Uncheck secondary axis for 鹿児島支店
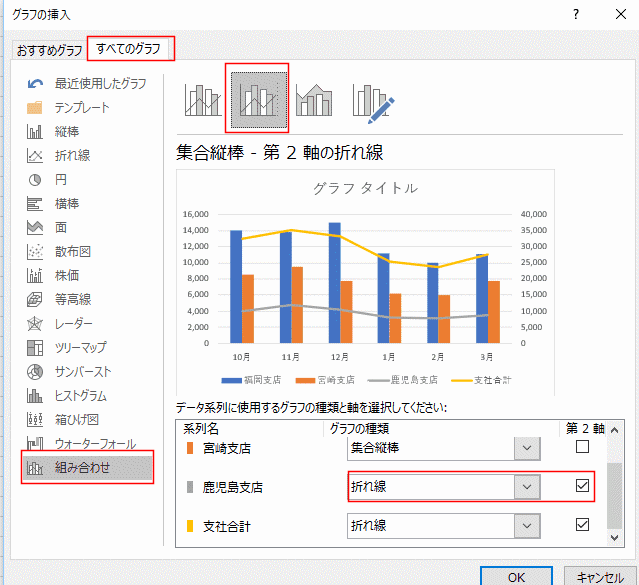This screenshot has height=585, width=639. pos(582,486)
